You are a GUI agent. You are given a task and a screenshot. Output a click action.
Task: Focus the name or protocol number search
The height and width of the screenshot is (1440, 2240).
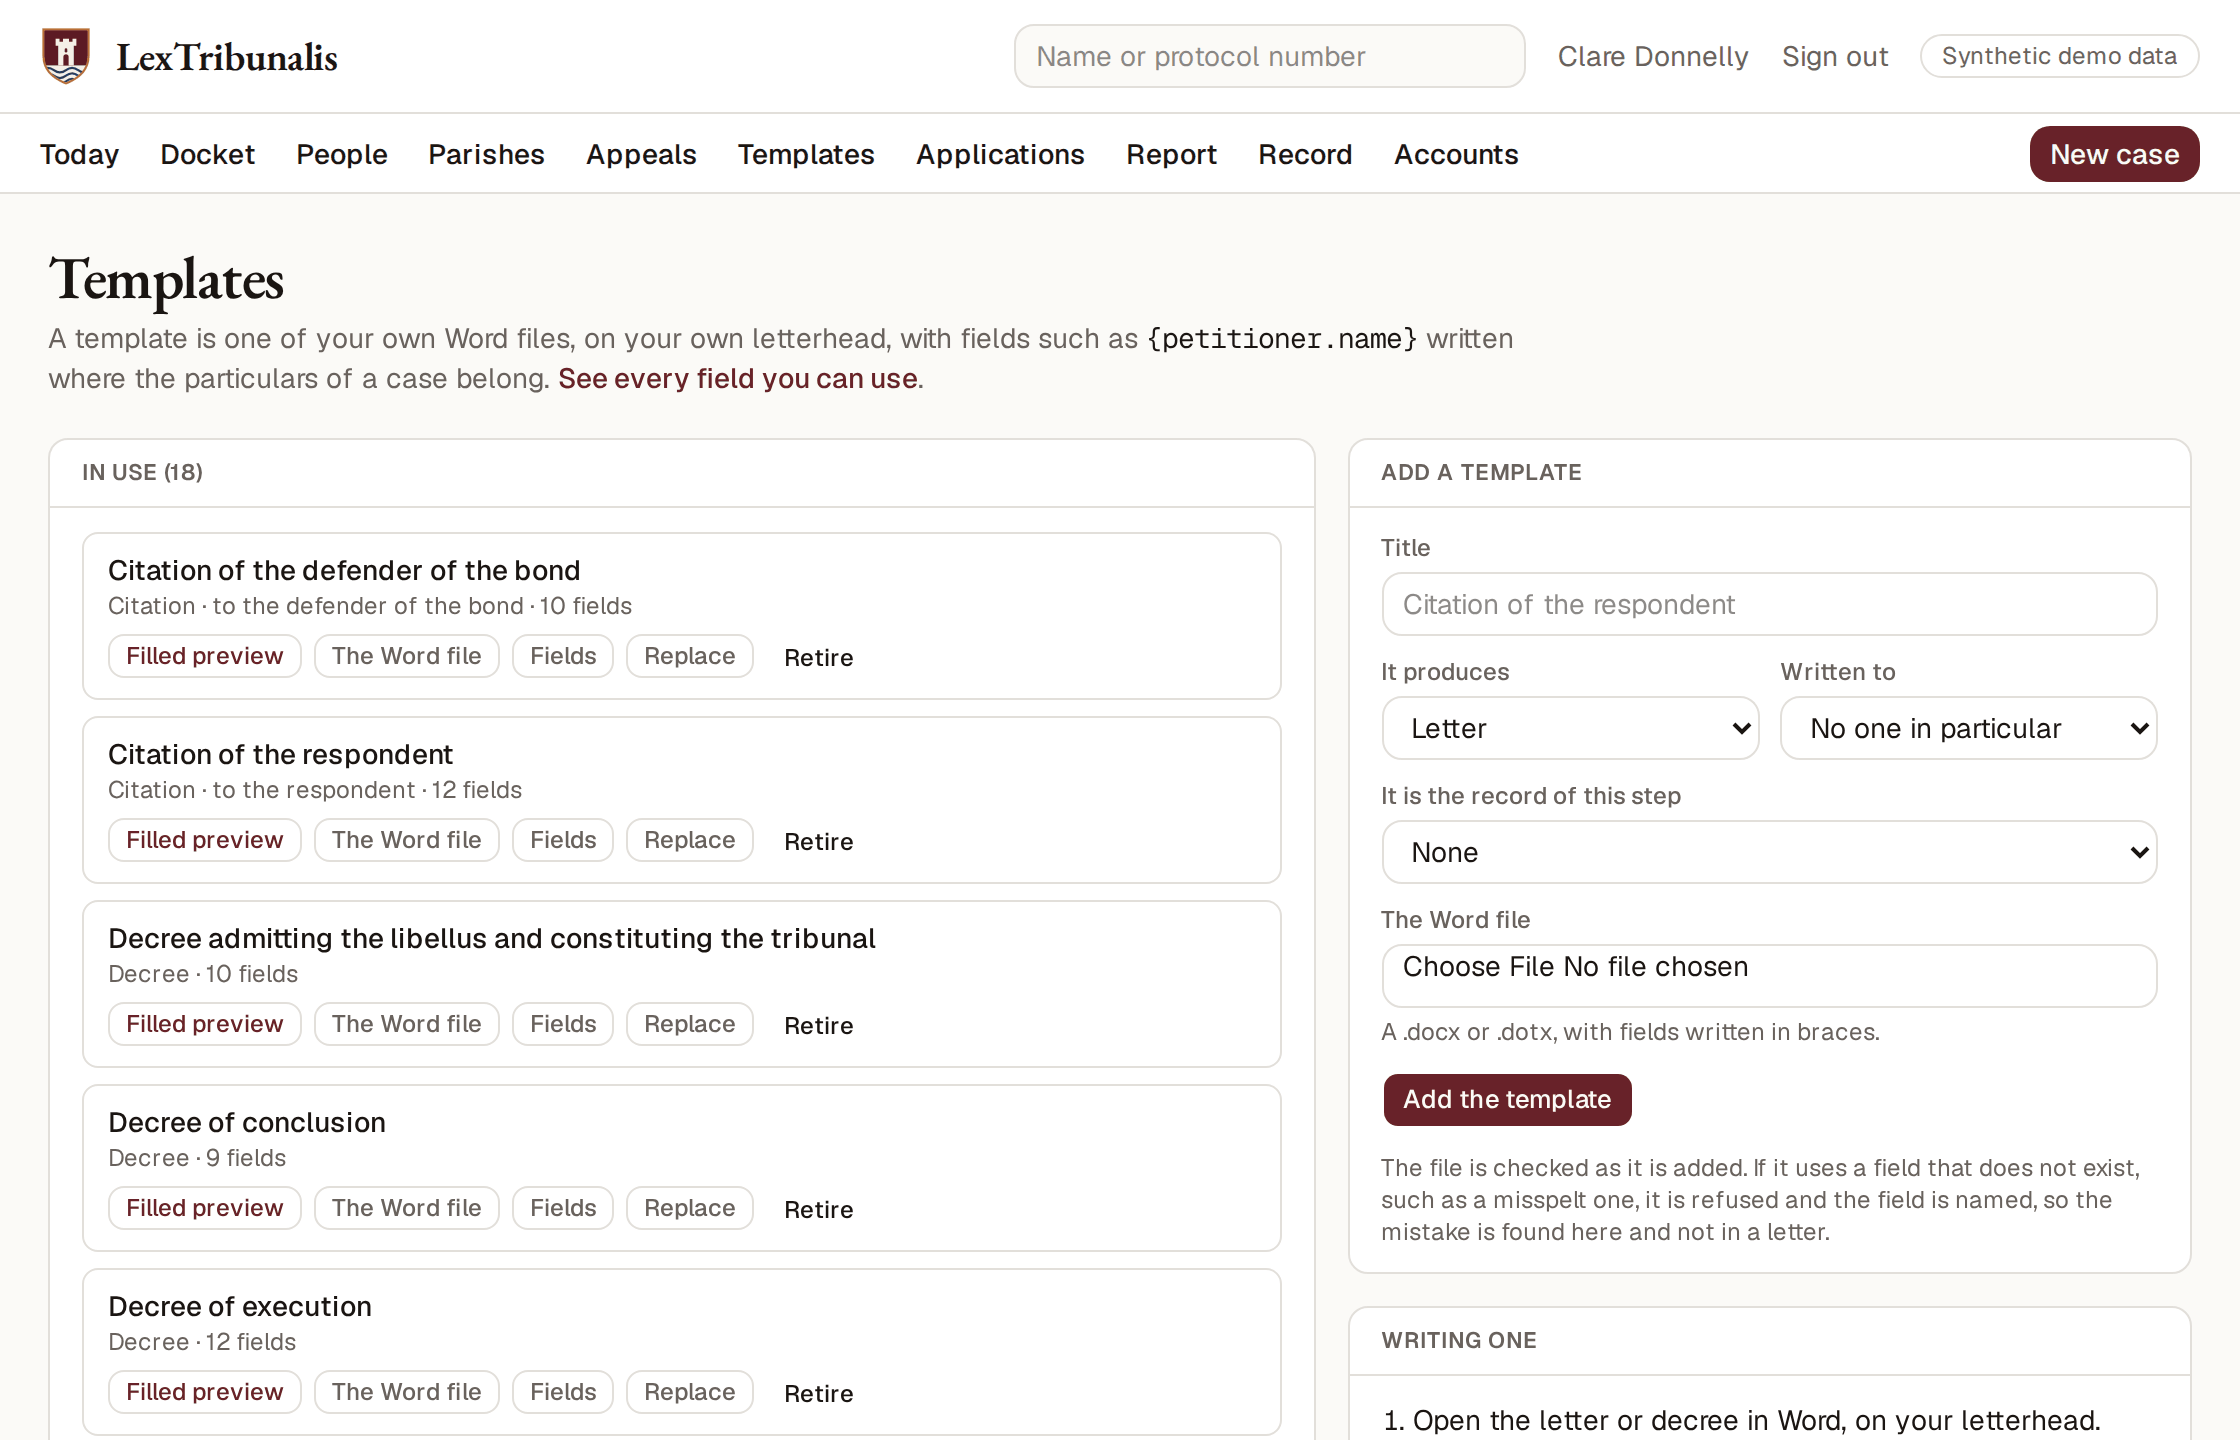1269,56
